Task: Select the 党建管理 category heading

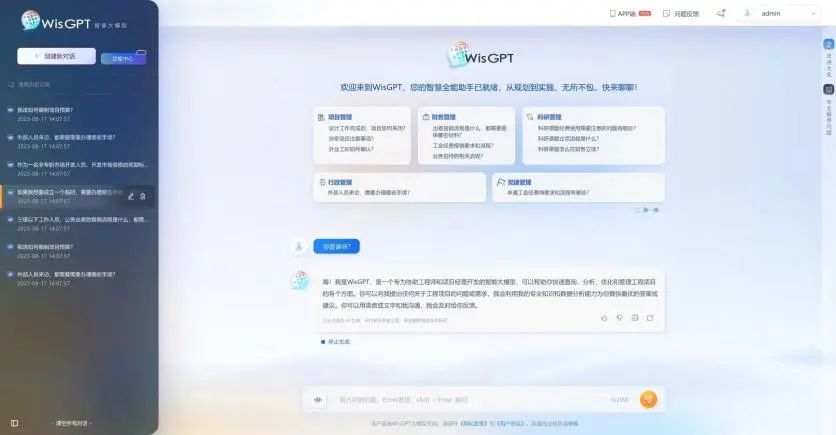Action: 519,182
